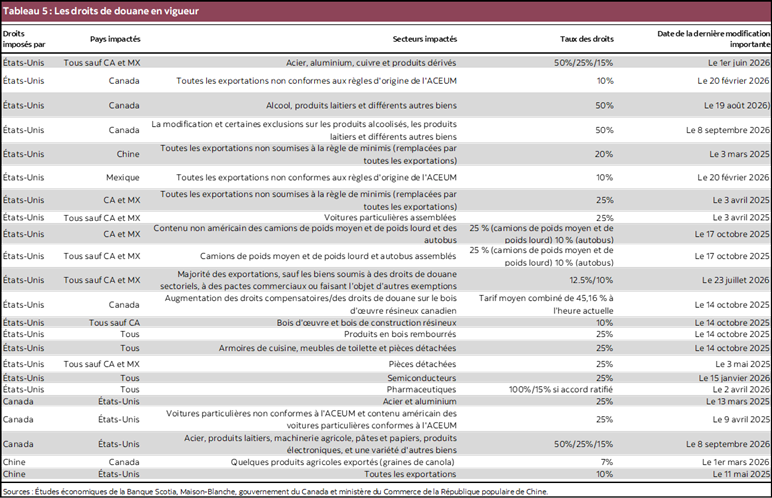The width and height of the screenshot is (772, 498).
Task: Click the 'Taux des droits' column header
Action: point(587,39)
